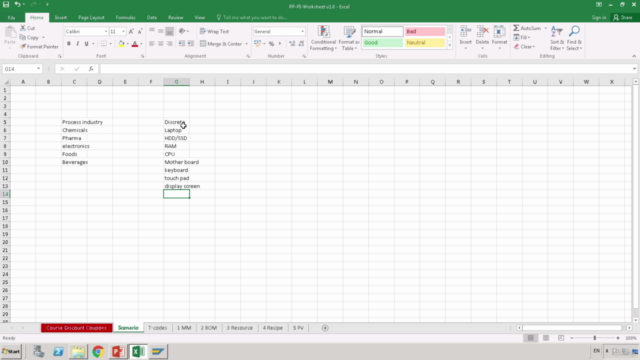Apply the red Font Color A
640x360 pixels.
coord(135,44)
